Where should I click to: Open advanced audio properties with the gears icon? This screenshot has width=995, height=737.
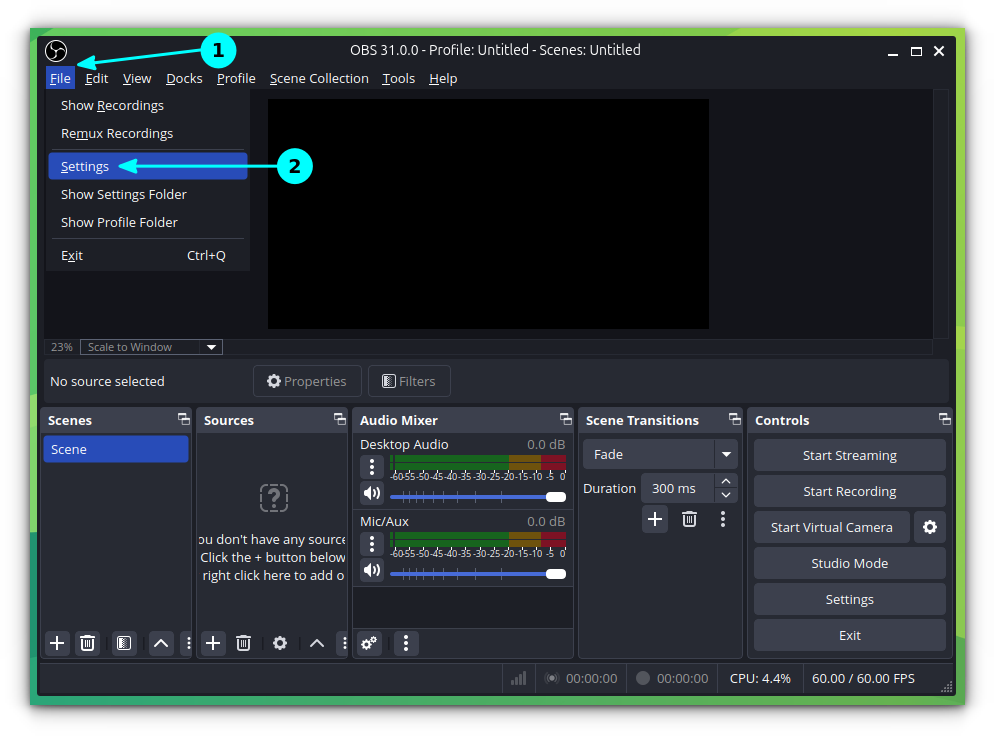369,643
